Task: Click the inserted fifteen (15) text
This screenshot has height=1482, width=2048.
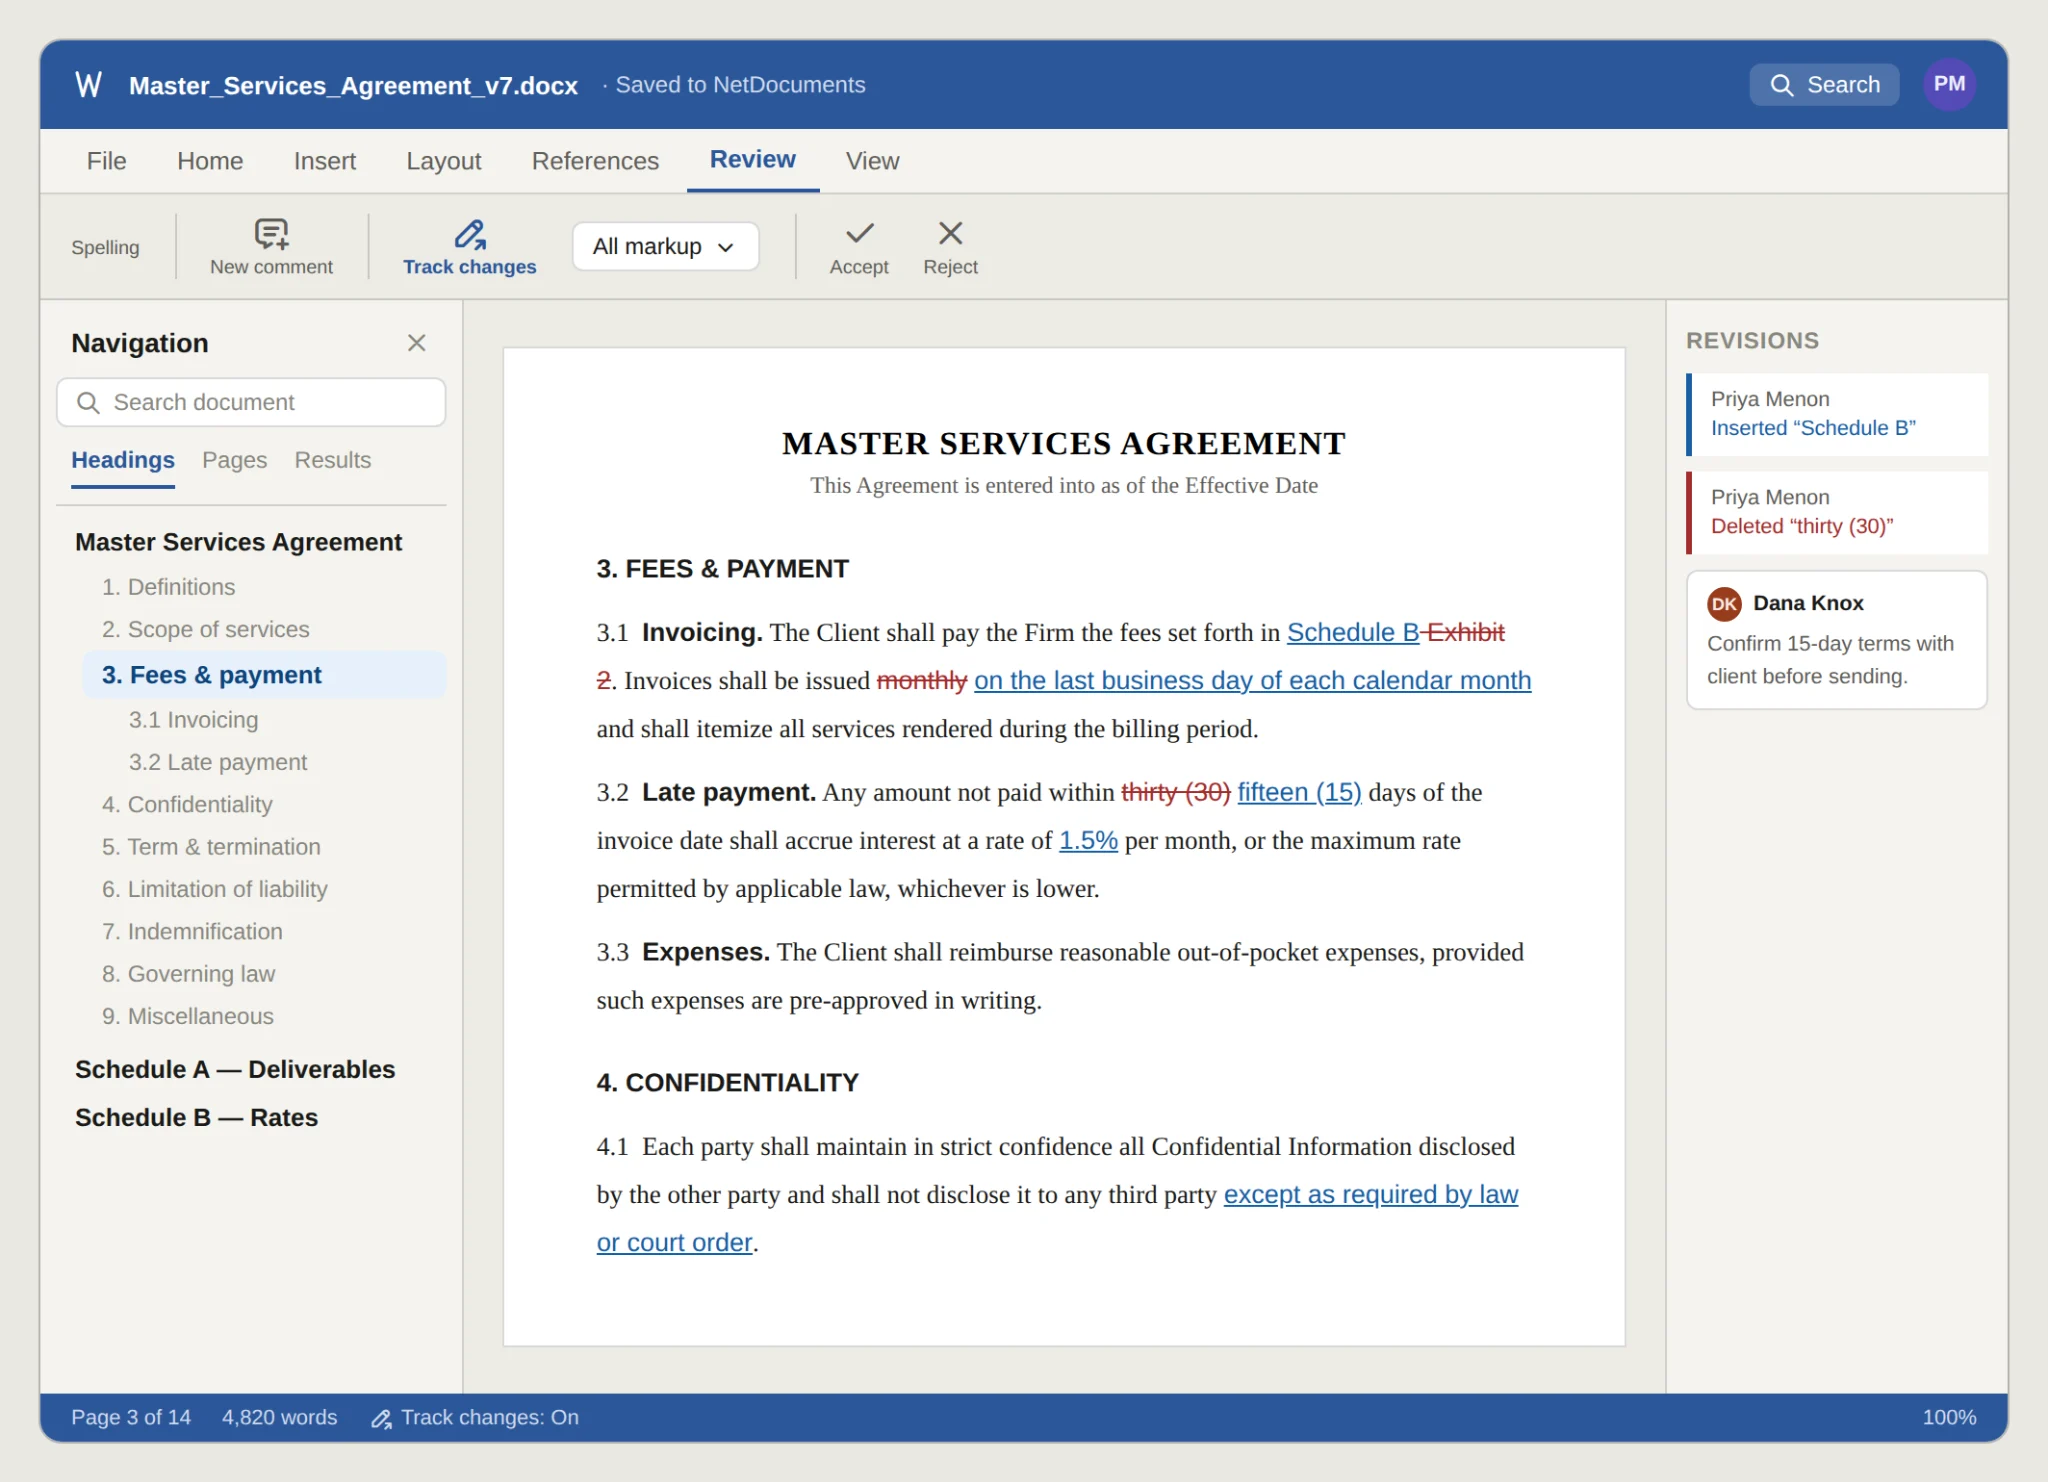Action: click(1299, 792)
